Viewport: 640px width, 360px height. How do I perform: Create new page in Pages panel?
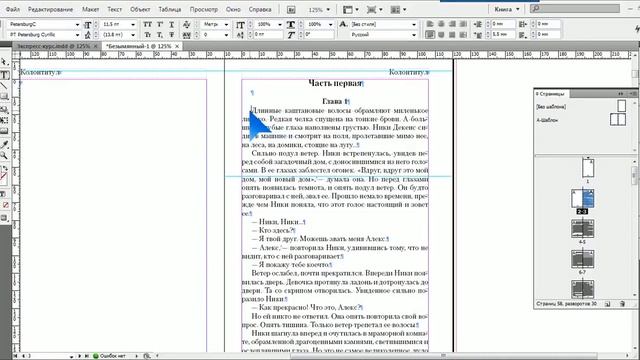coord(607,304)
